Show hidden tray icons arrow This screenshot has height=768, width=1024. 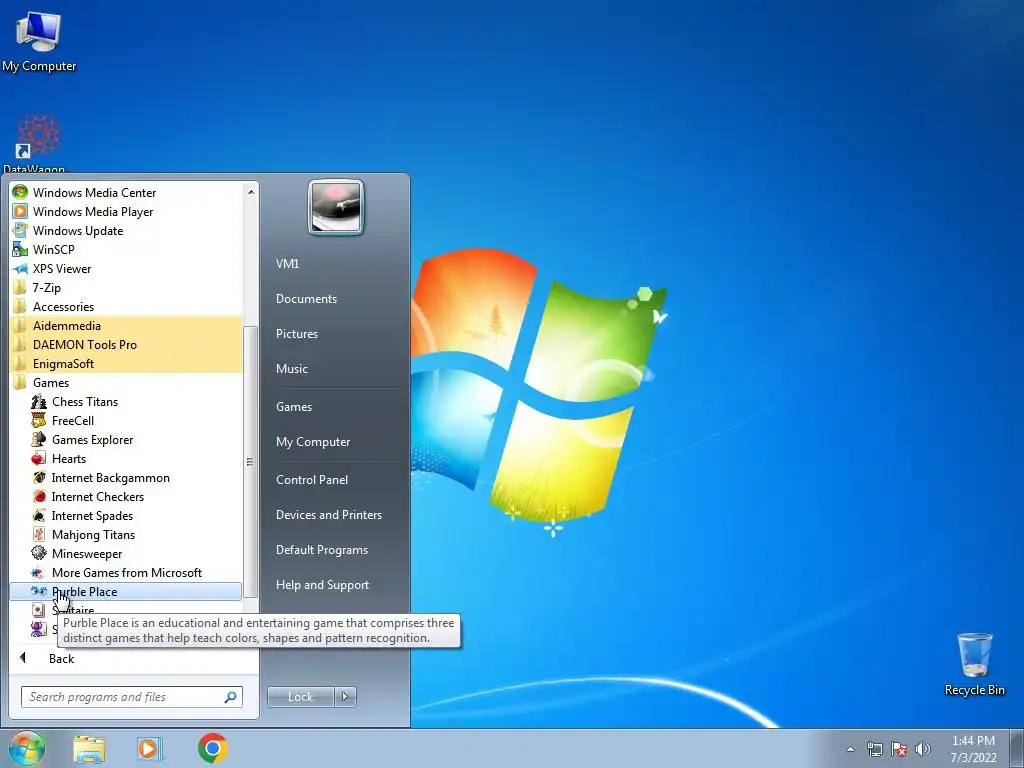tap(850, 749)
